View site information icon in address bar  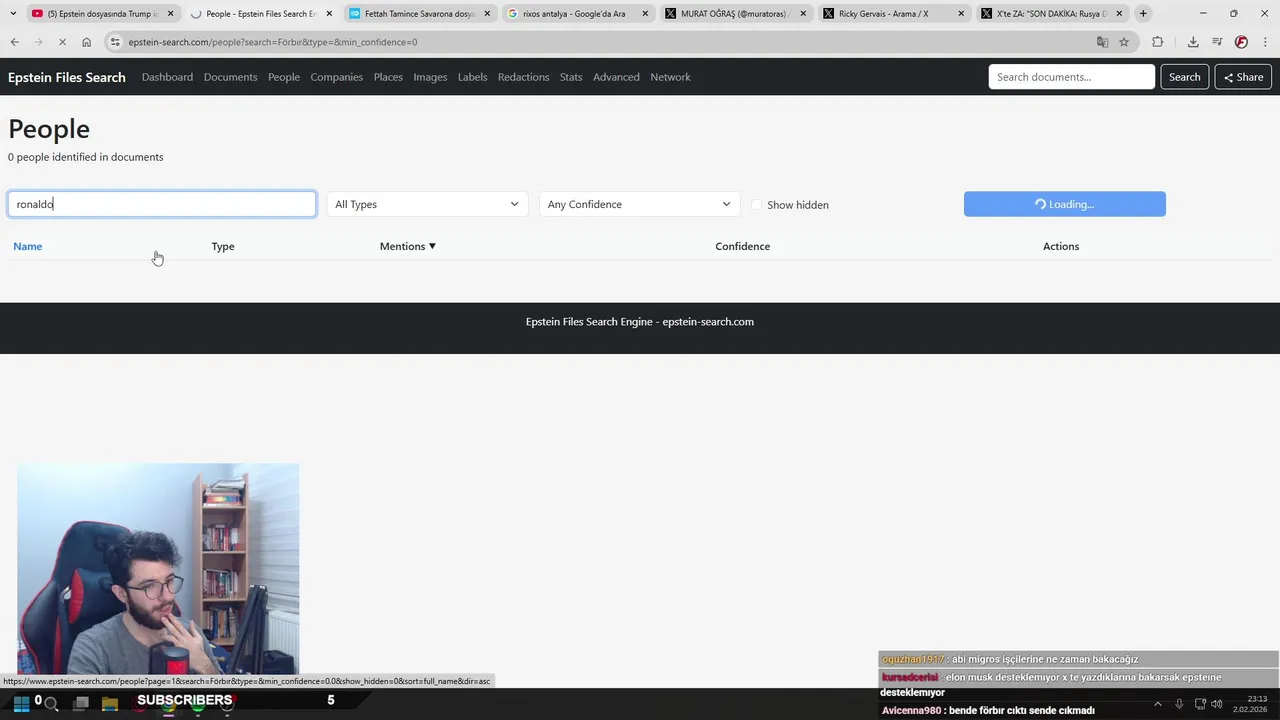click(x=116, y=42)
